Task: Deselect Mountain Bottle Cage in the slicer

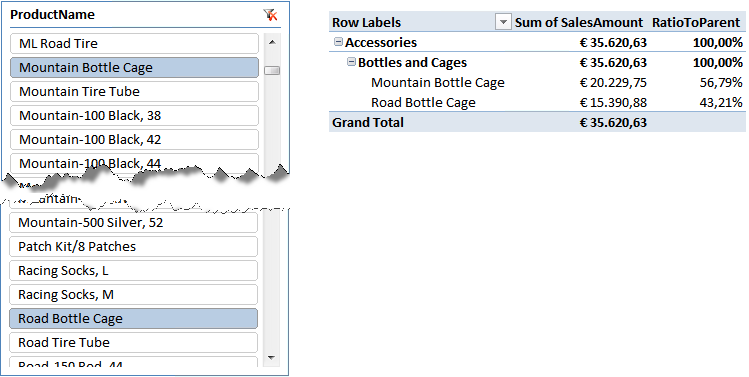Action: [x=134, y=67]
